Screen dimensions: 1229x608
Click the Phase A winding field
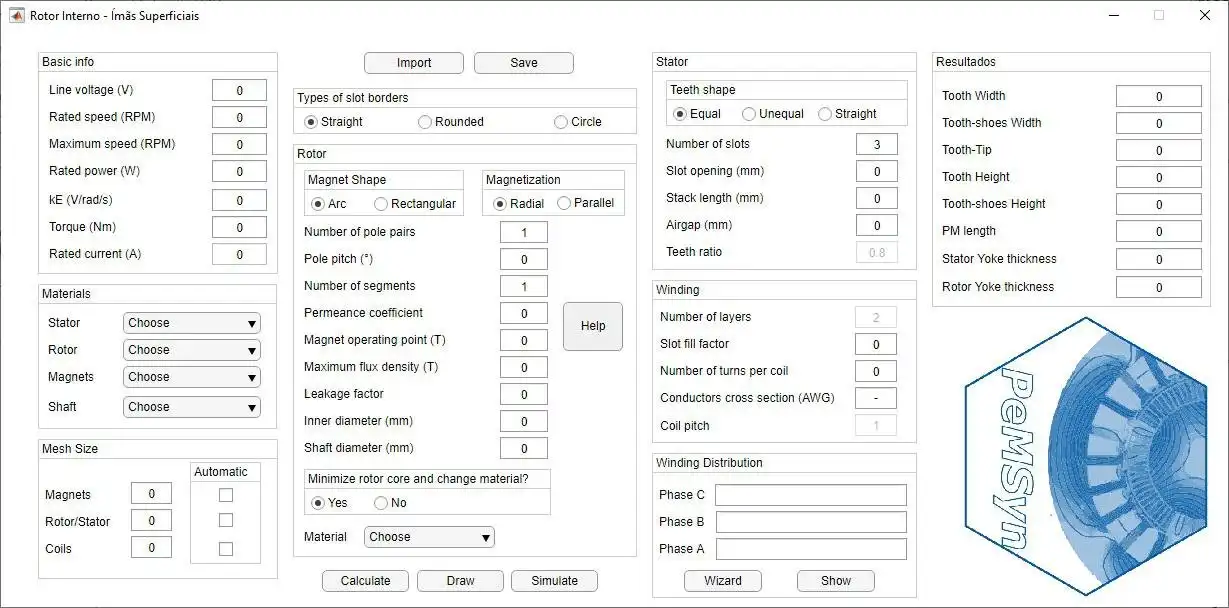[x=811, y=549]
